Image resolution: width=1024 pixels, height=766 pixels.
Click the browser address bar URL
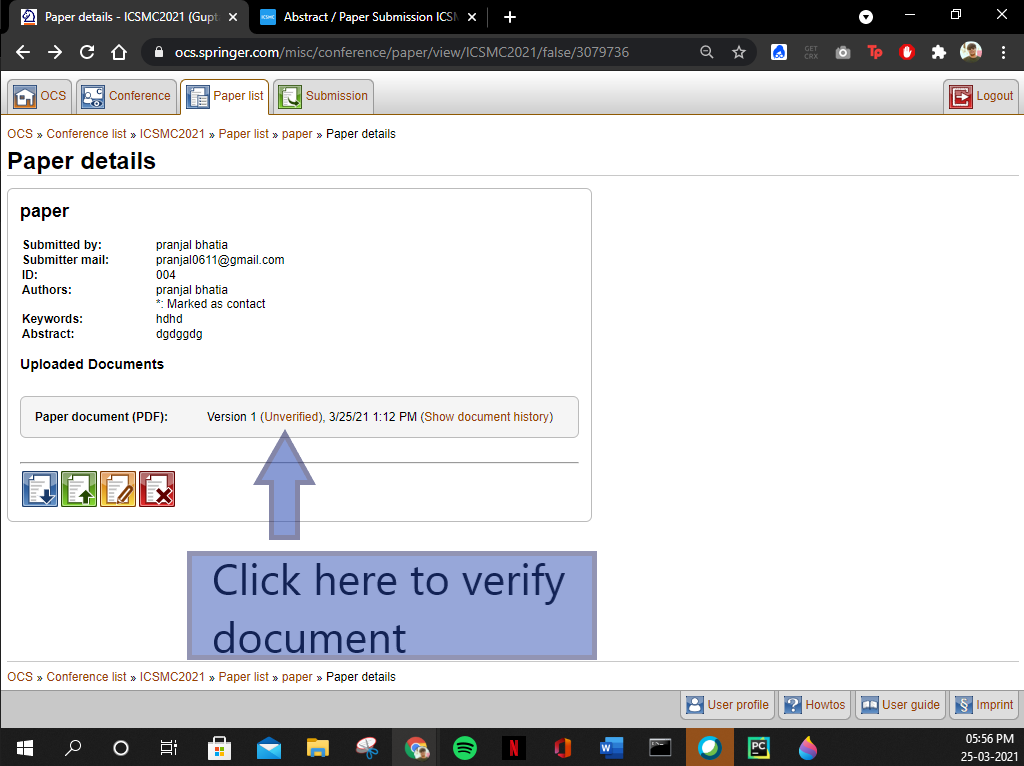[x=402, y=52]
